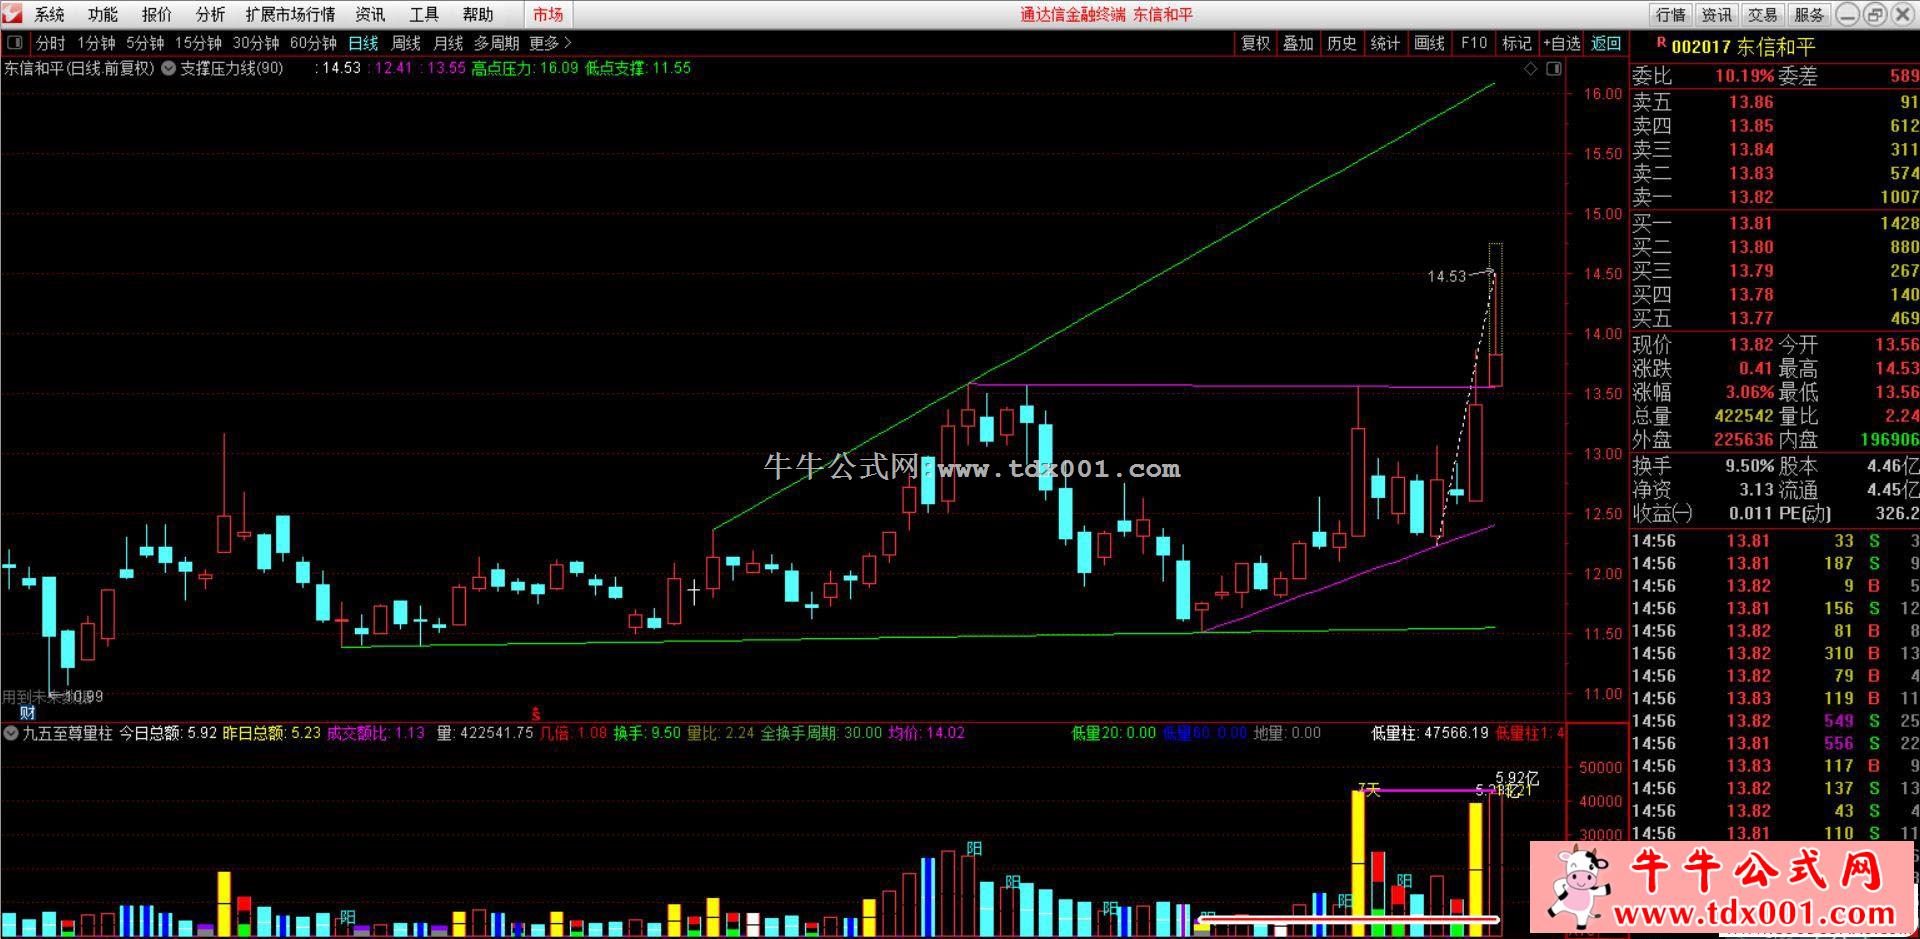This screenshot has width=1920, height=939.
Task: Toggle the panel layout icon beside the diamond
Action: 1553,68
